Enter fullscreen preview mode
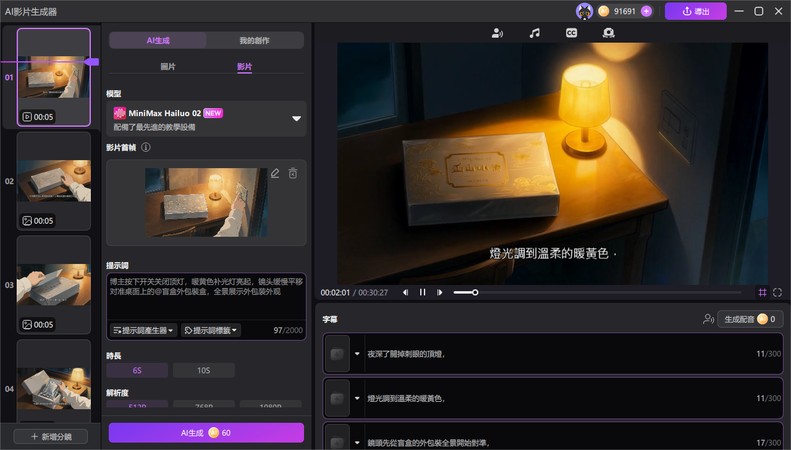Screen dimensions: 791x450 coord(777,292)
